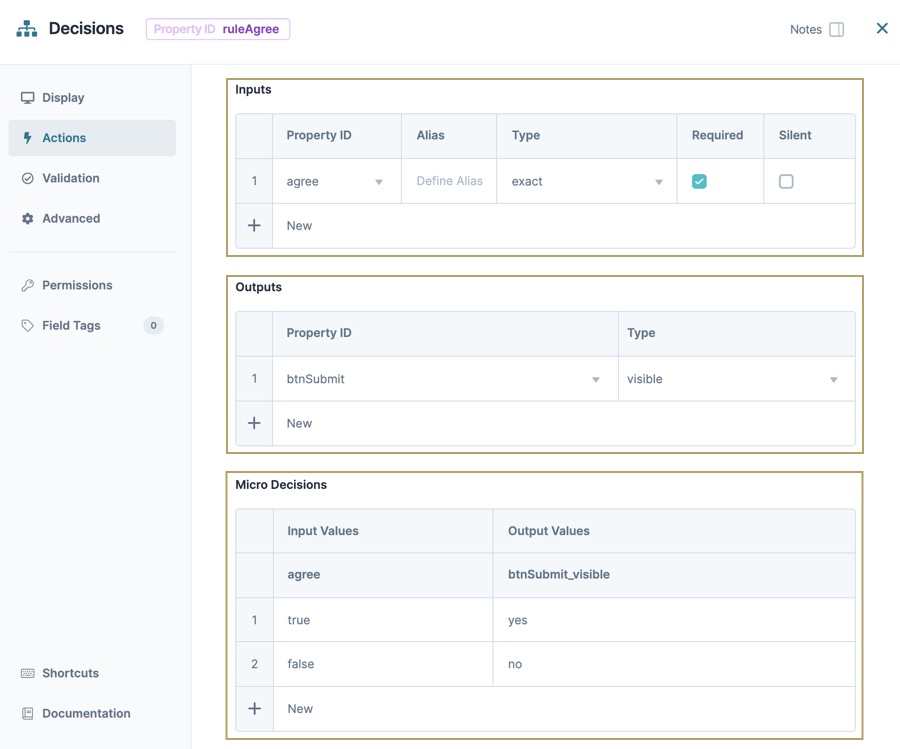Click the Decisions title text

coord(86,28)
